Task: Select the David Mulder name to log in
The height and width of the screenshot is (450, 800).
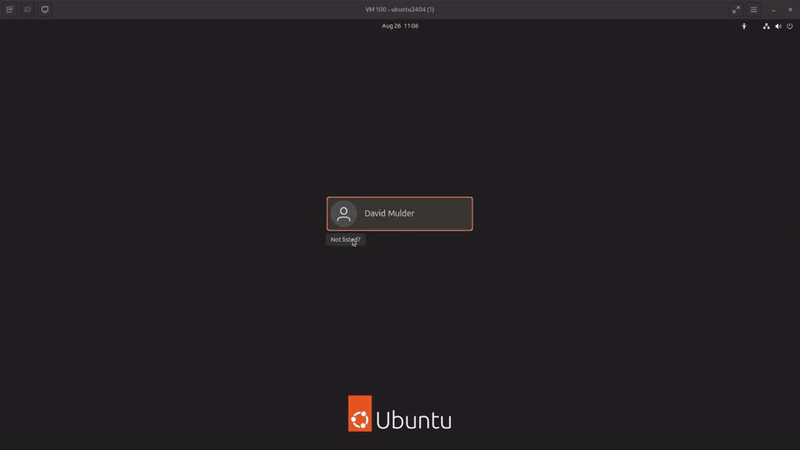Action: point(389,214)
